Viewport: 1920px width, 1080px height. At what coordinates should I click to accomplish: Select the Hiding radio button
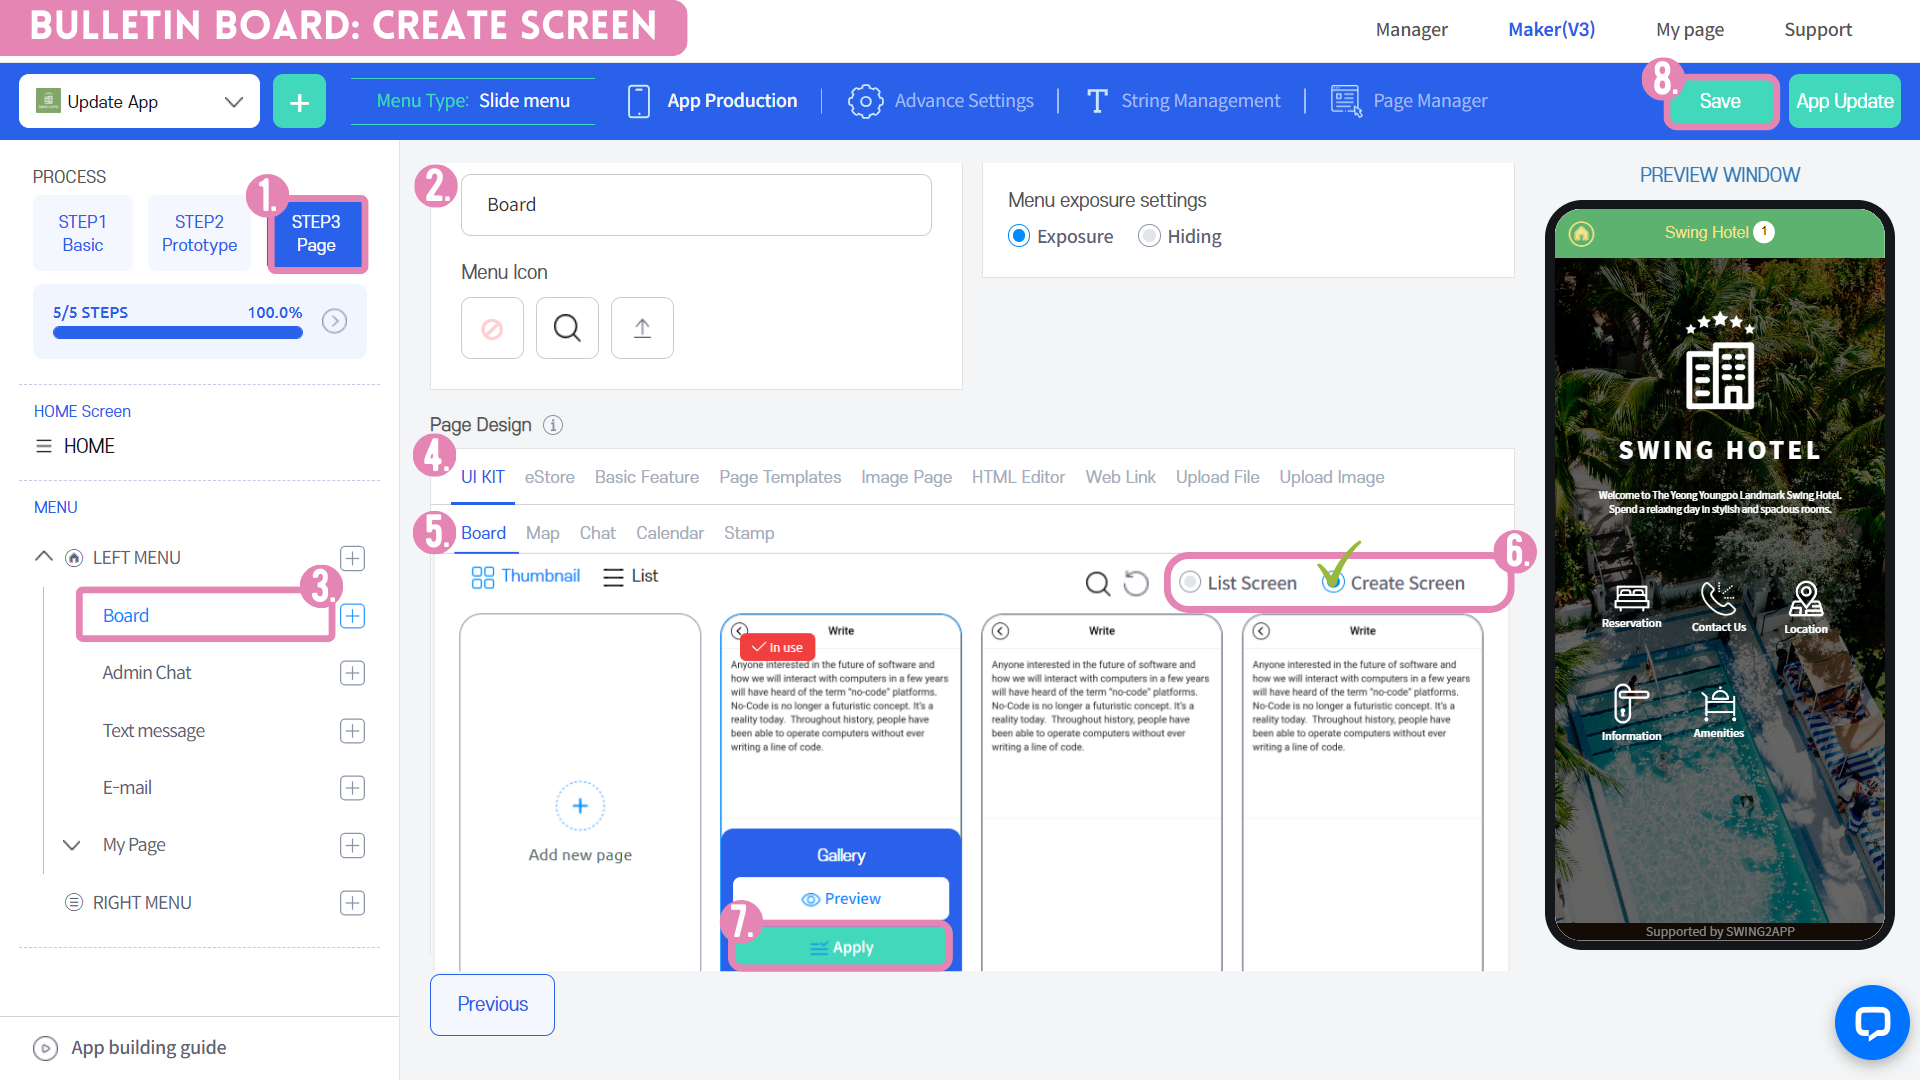pos(1150,236)
